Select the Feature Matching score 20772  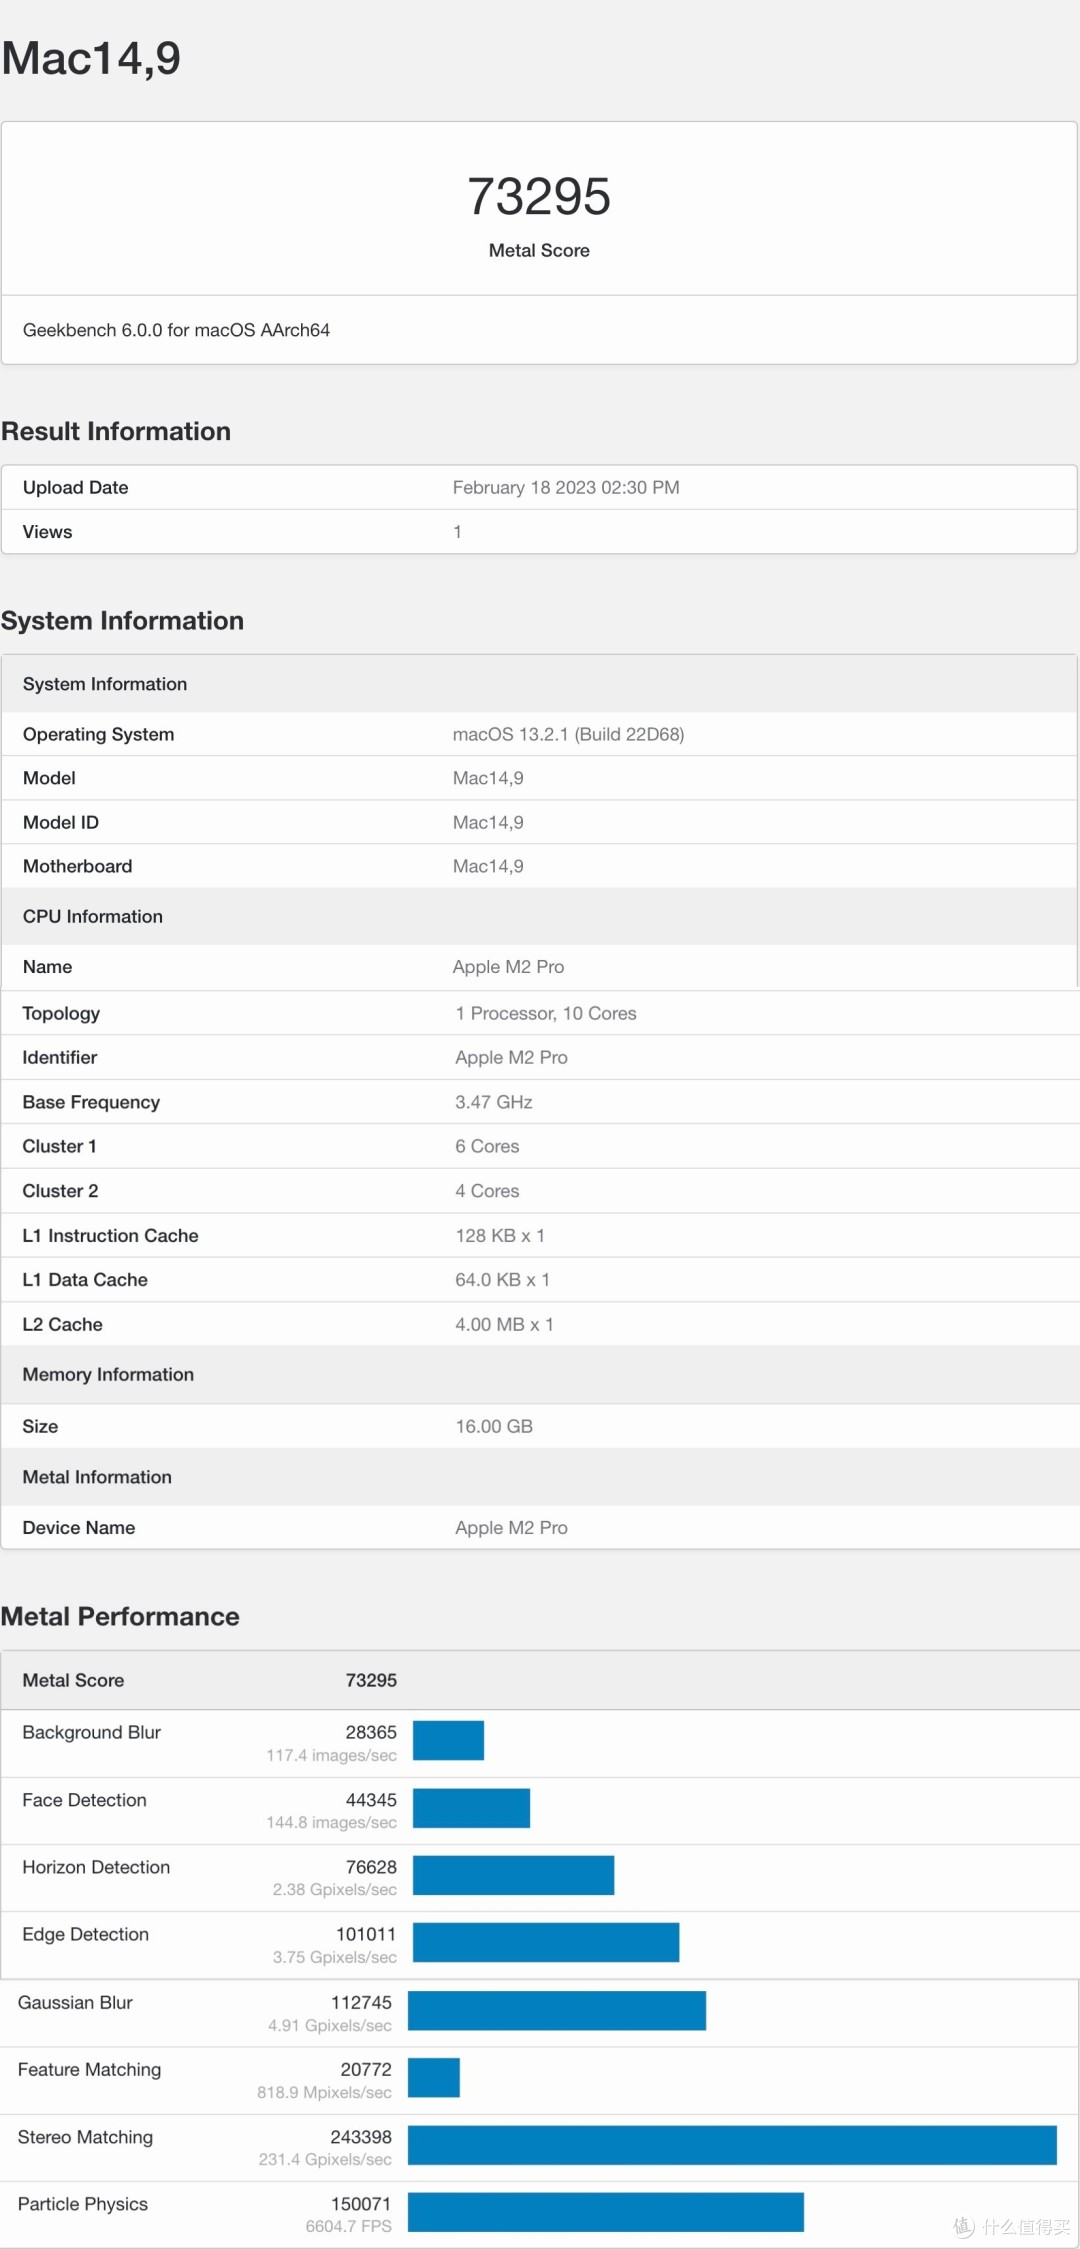[x=366, y=2069]
